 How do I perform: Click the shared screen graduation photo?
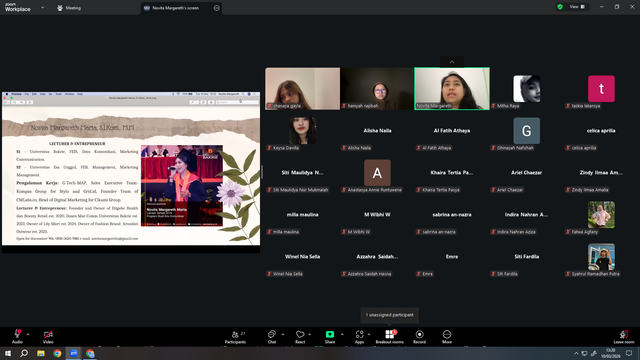click(x=182, y=186)
